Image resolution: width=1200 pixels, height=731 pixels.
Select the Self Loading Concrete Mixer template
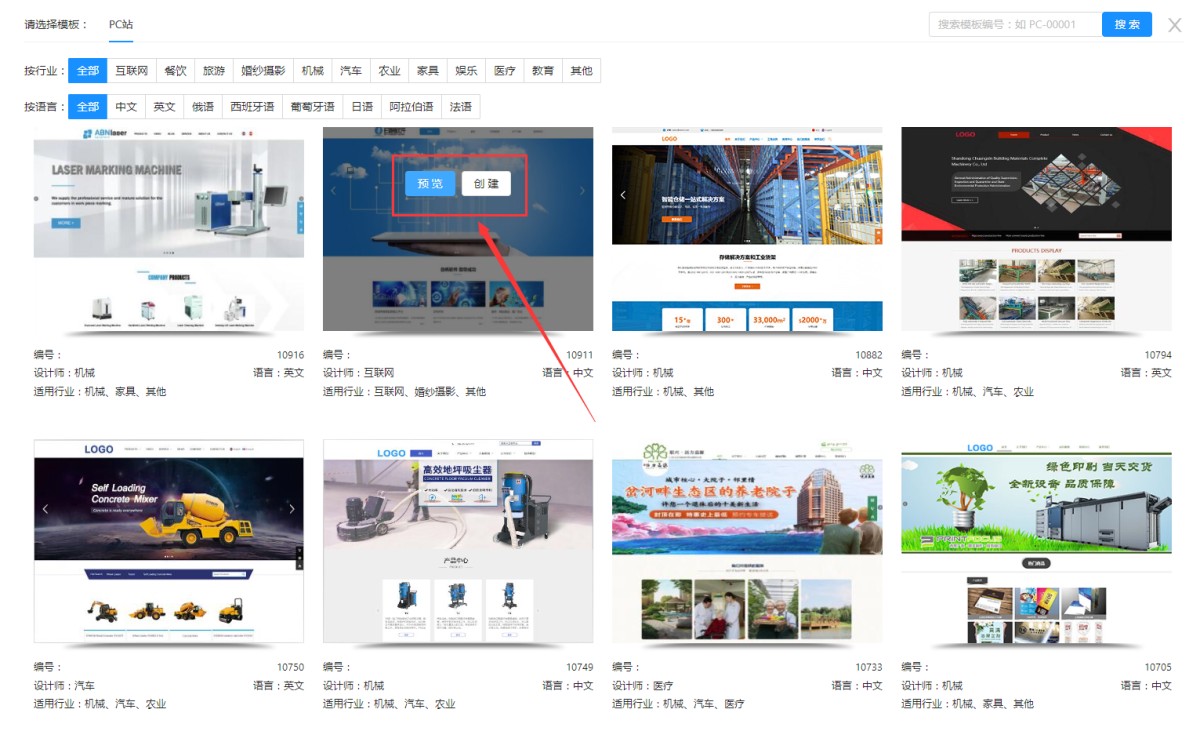pyautogui.click(x=168, y=540)
